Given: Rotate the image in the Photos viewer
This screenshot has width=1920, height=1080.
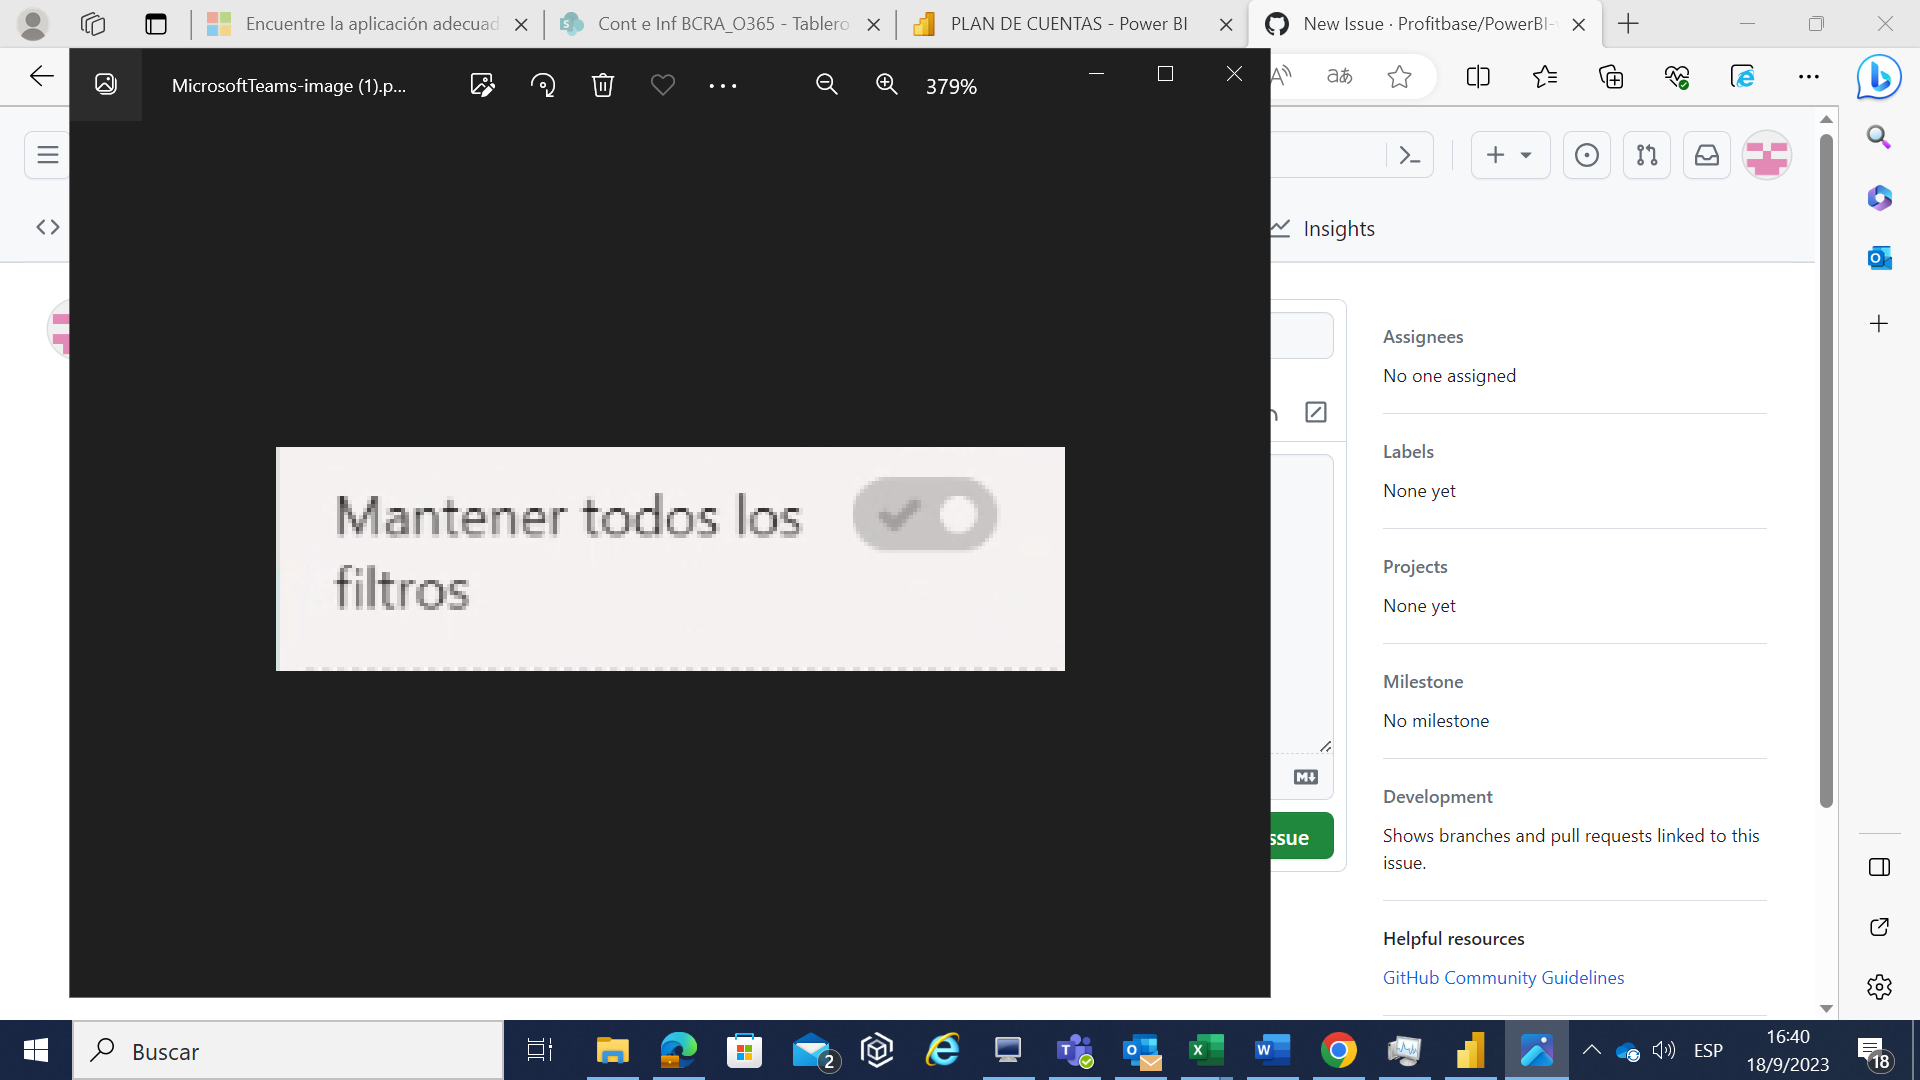Looking at the screenshot, I should click(543, 85).
